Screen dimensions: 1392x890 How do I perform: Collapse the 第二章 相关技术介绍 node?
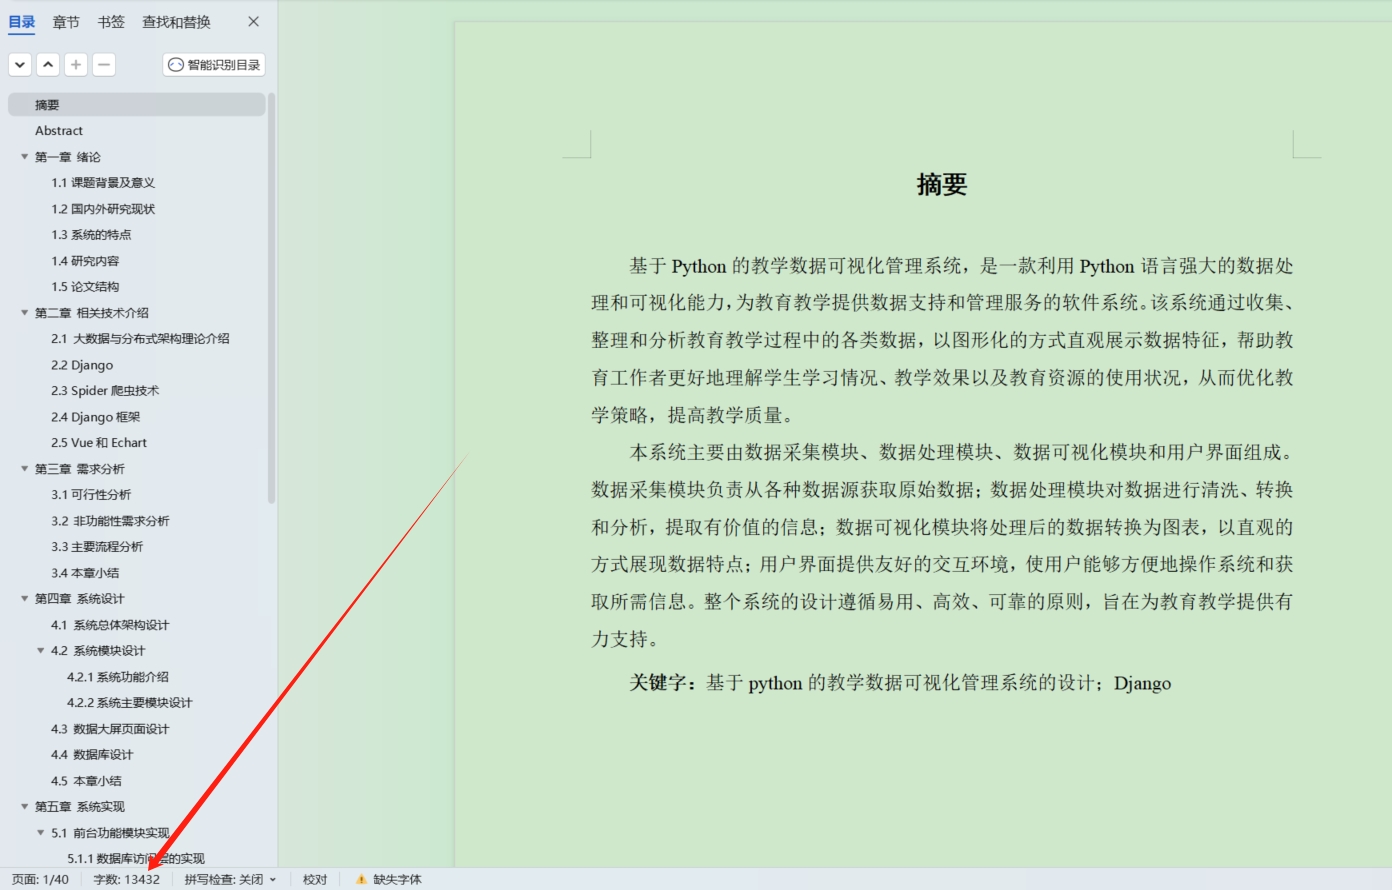(25, 313)
